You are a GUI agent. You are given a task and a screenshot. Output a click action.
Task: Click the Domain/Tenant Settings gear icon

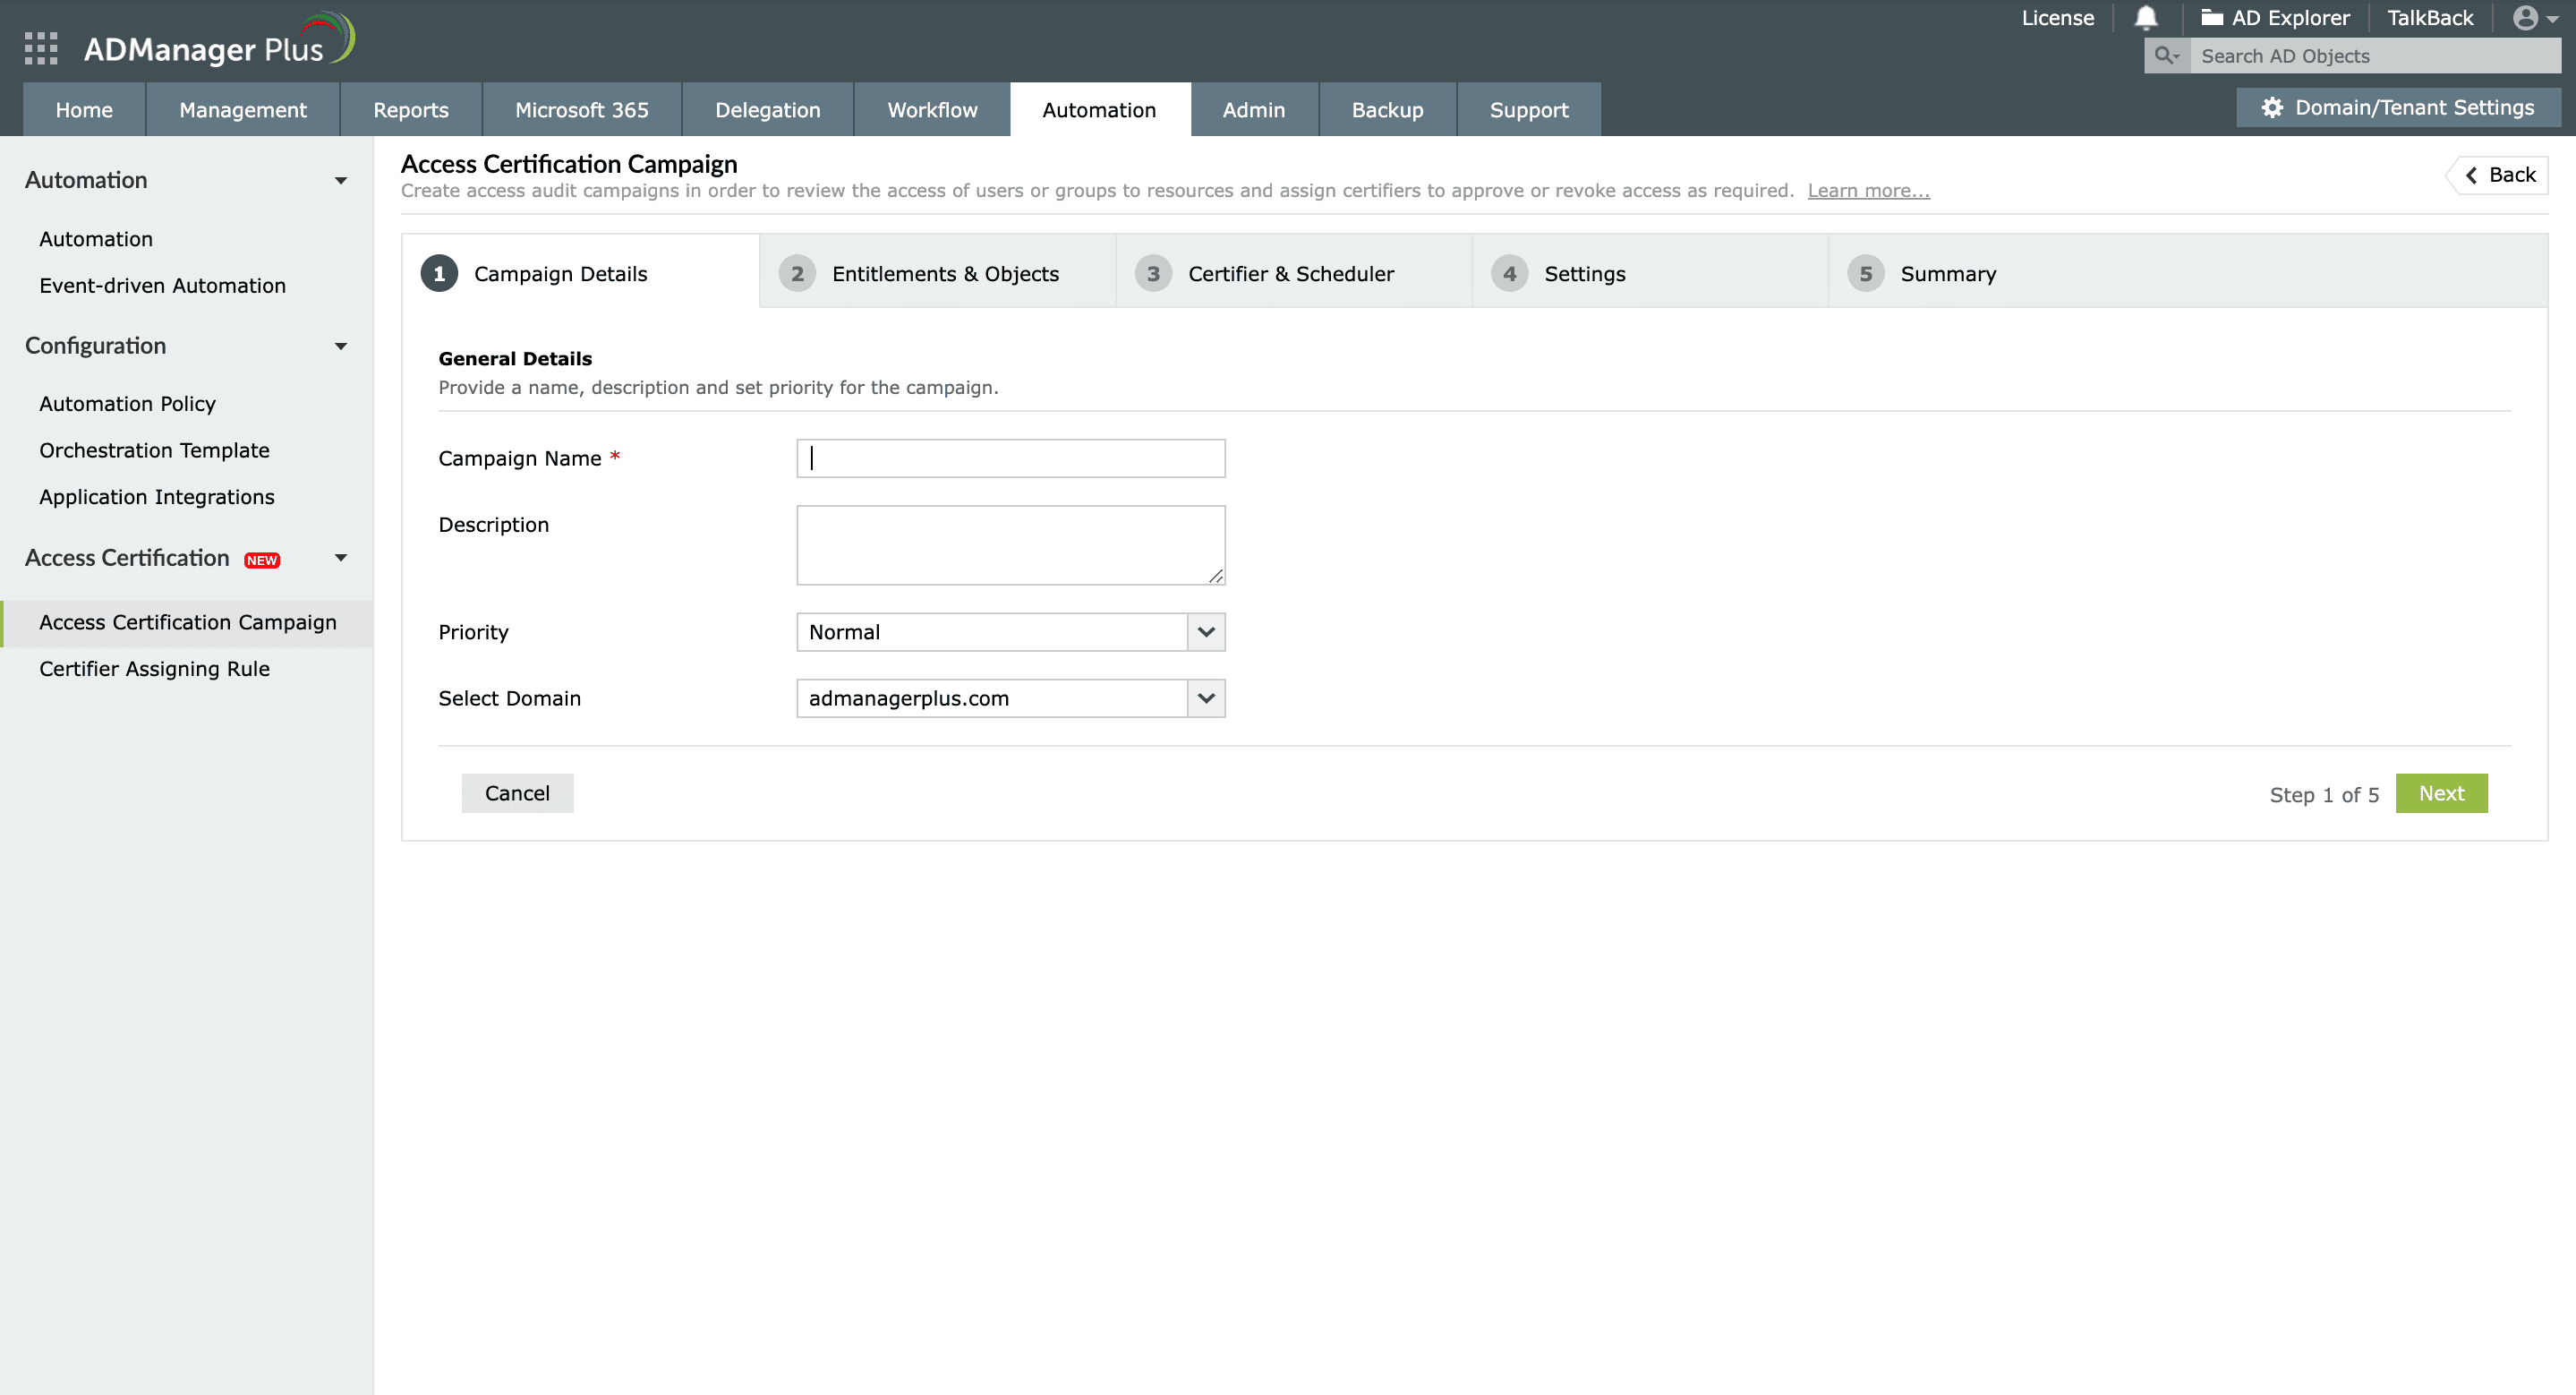2272,108
